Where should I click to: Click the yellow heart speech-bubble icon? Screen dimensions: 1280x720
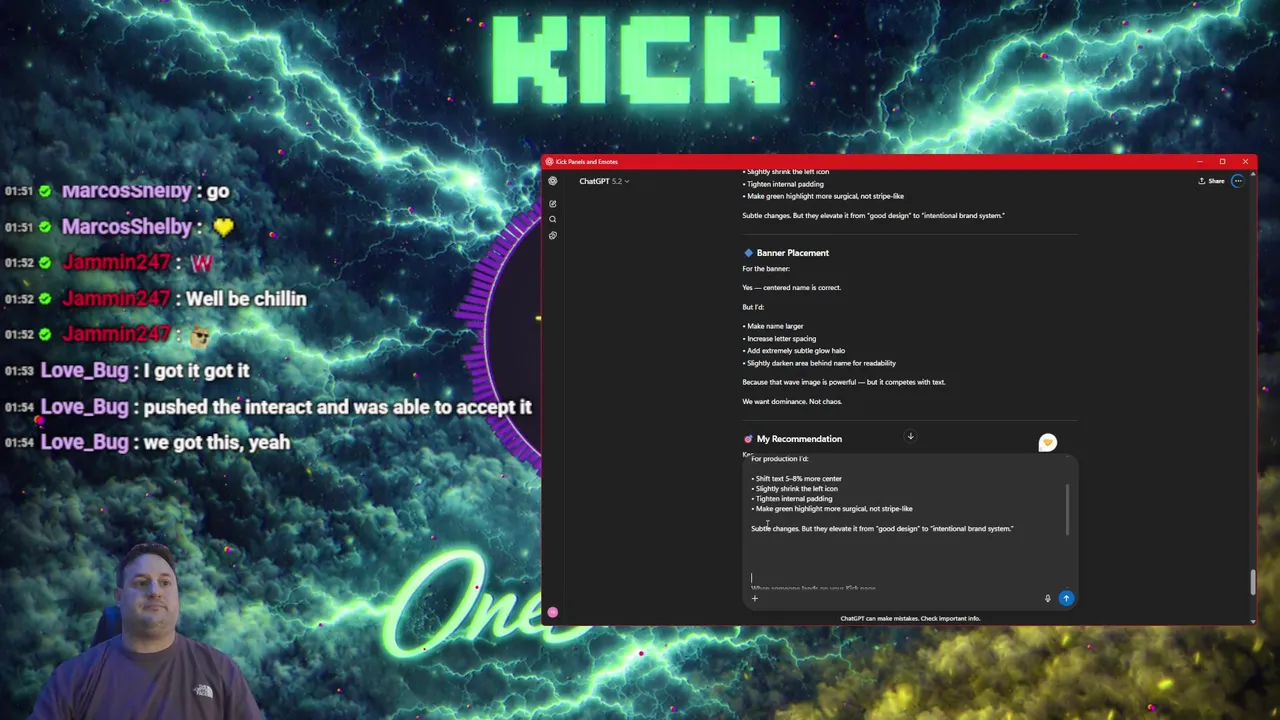[1047, 442]
